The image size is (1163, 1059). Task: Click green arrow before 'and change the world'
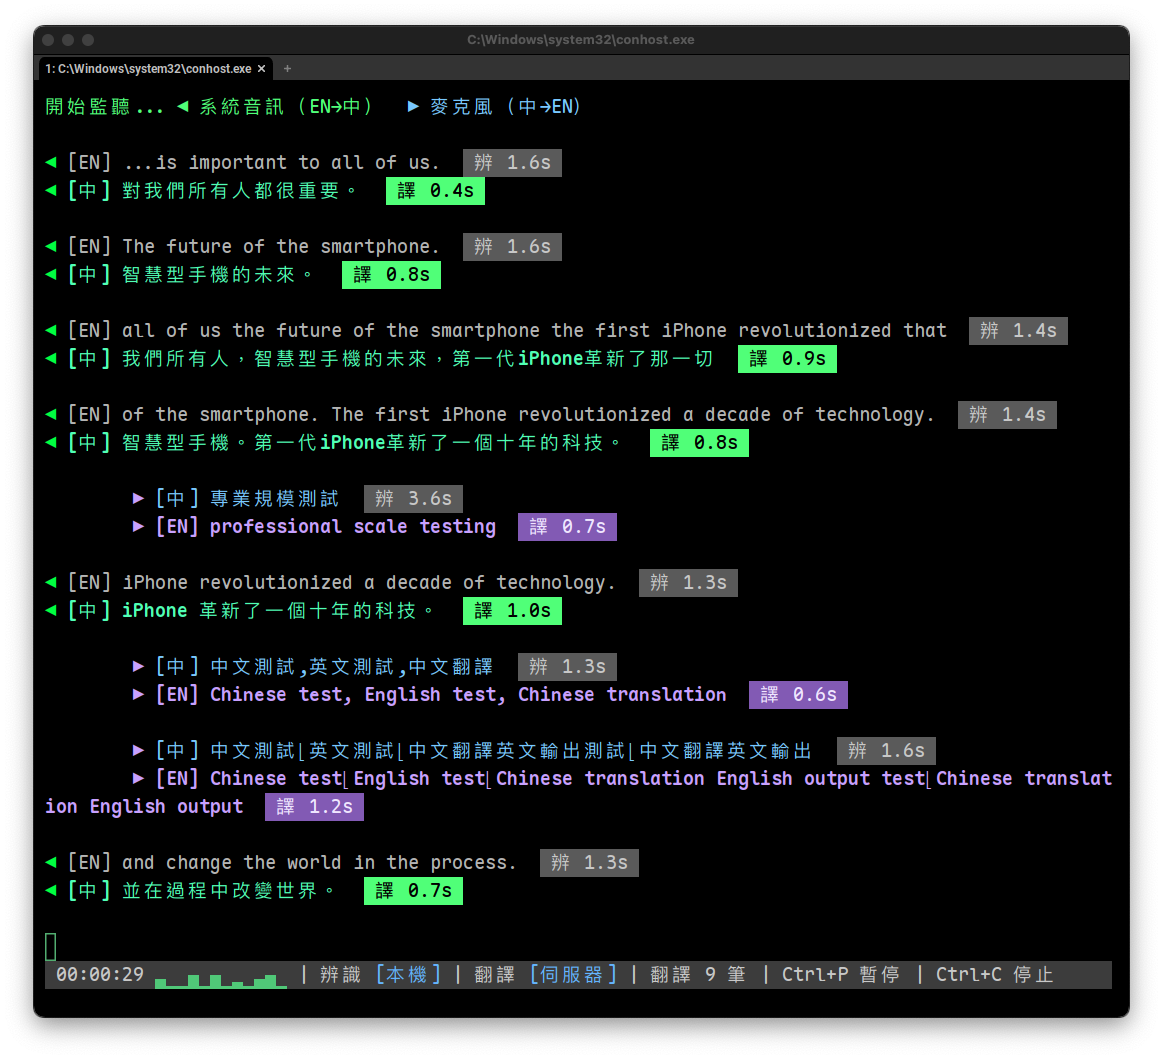click(x=50, y=862)
